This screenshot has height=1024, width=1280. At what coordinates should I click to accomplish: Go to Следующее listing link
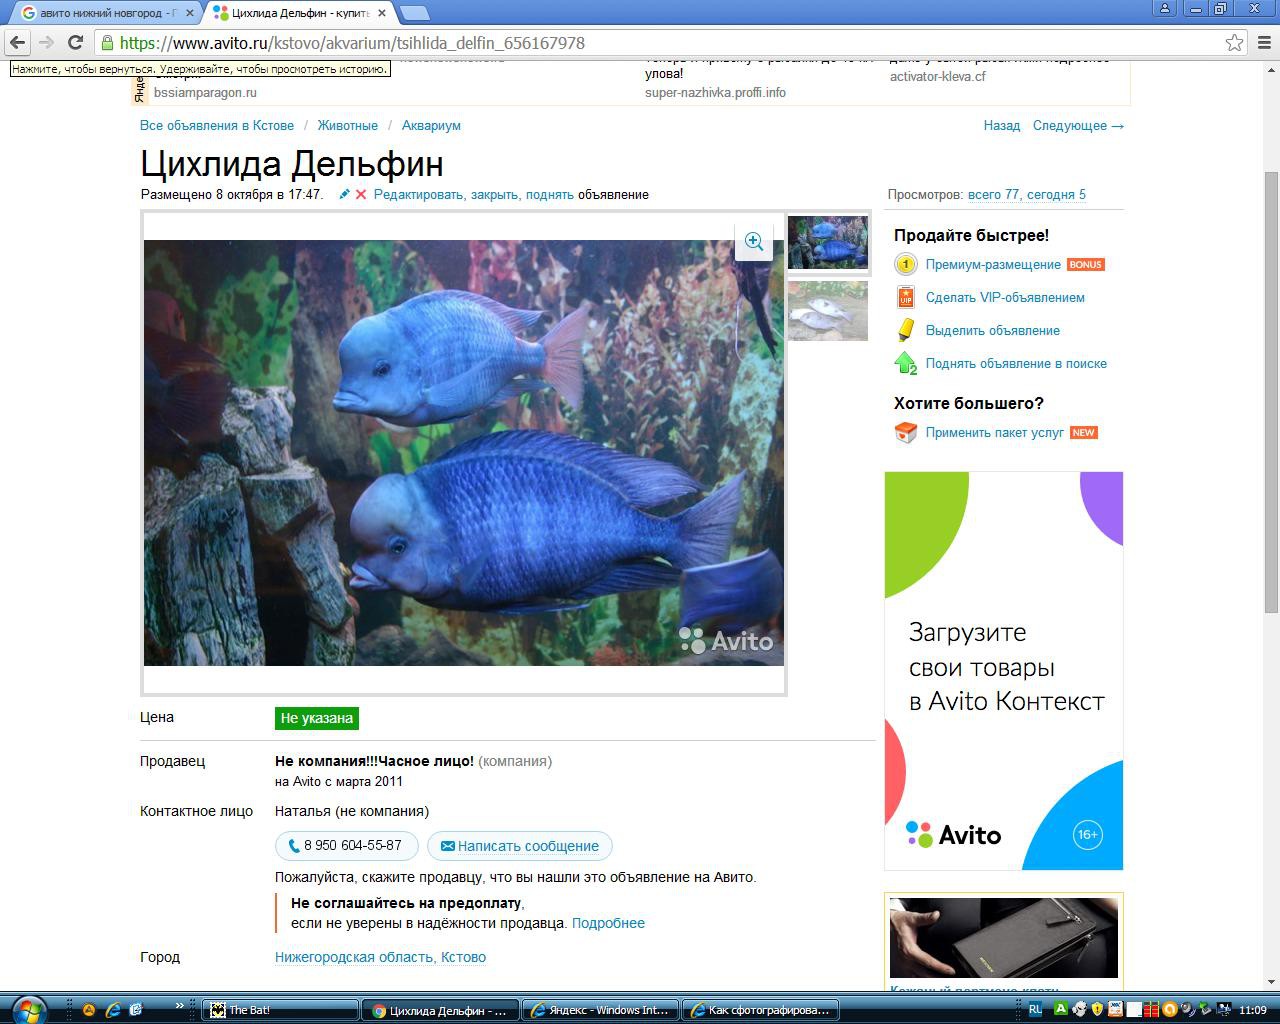(1078, 125)
